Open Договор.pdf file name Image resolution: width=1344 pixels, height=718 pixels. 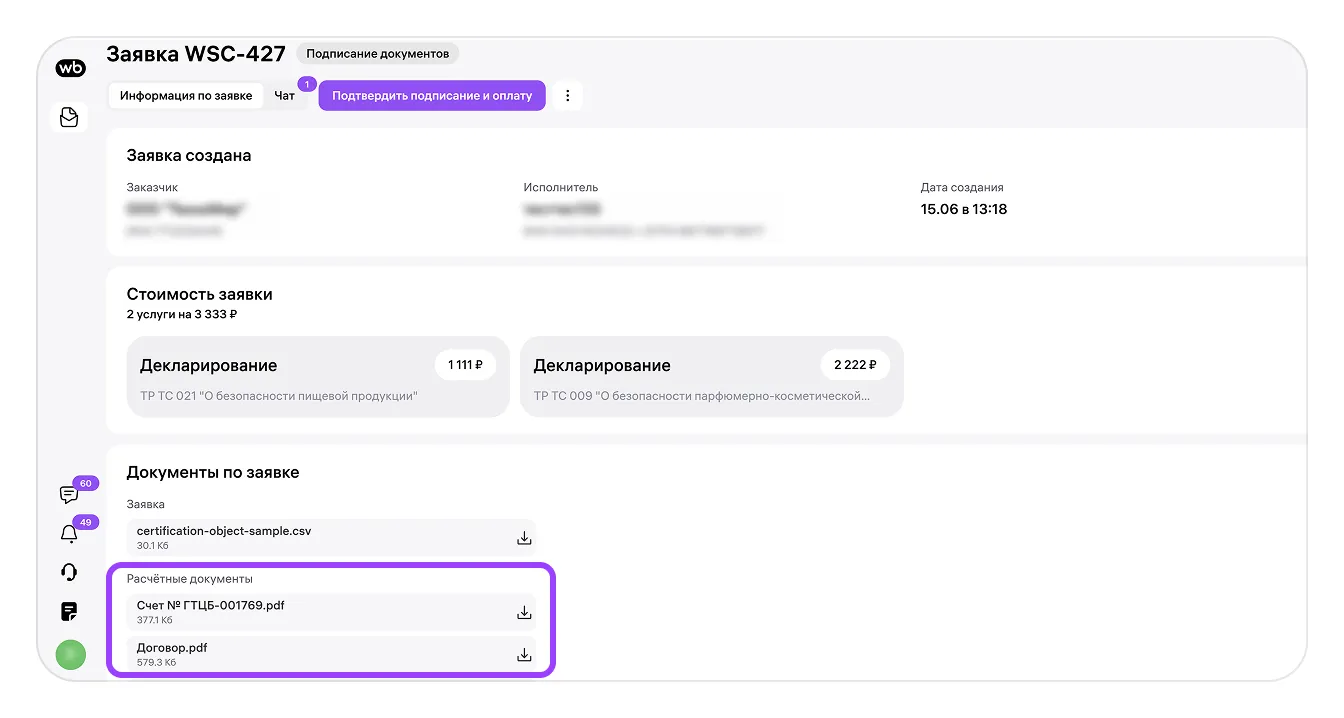tap(172, 648)
